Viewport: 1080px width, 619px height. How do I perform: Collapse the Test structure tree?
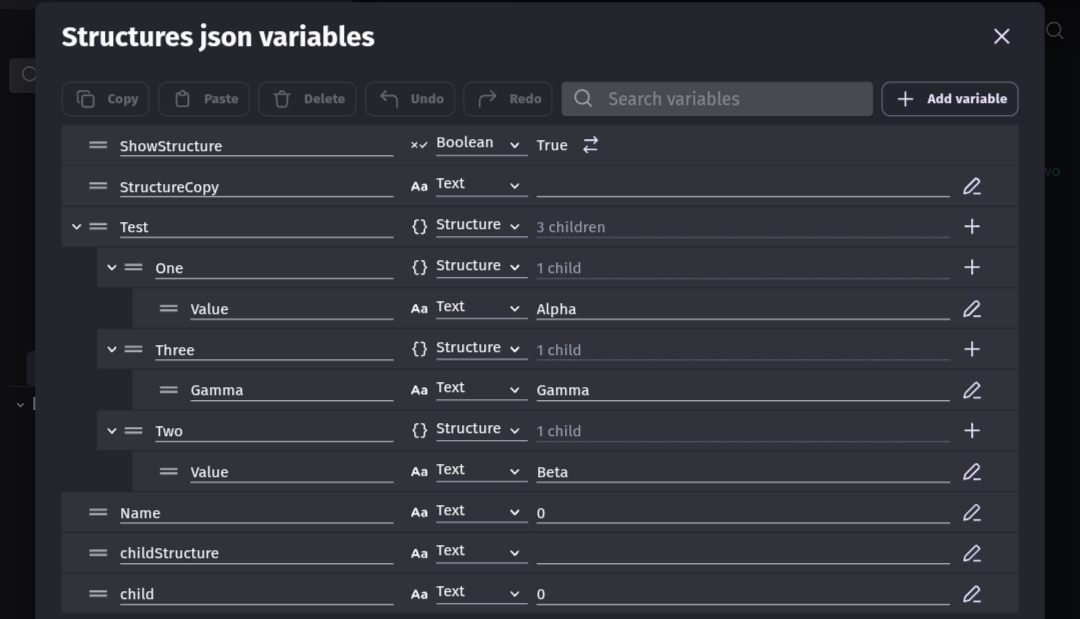tap(77, 227)
